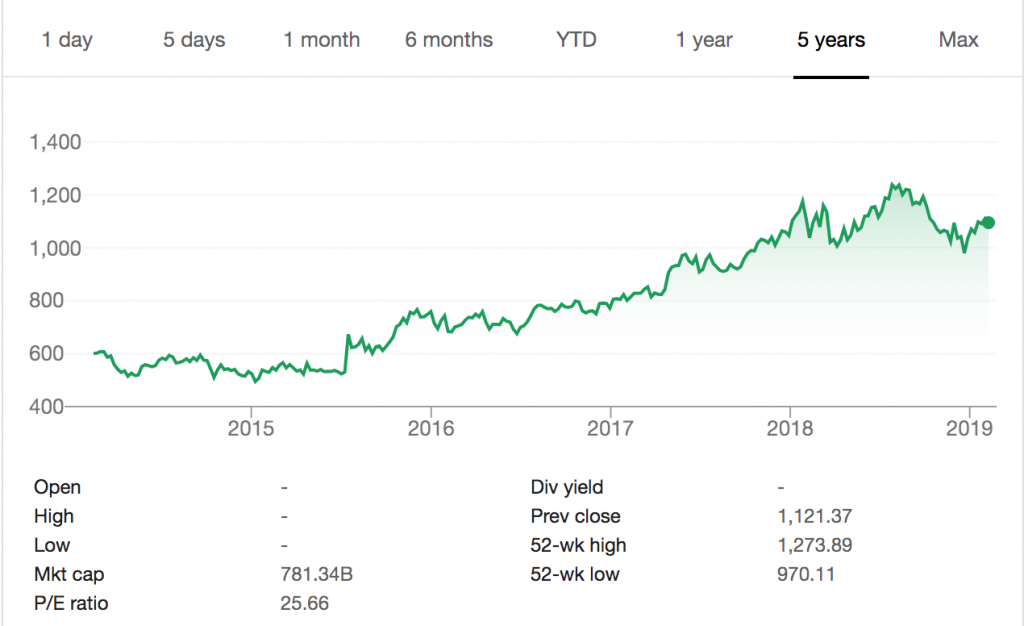1024x626 pixels.
Task: Switch to the 1 day view
Action: pos(66,40)
